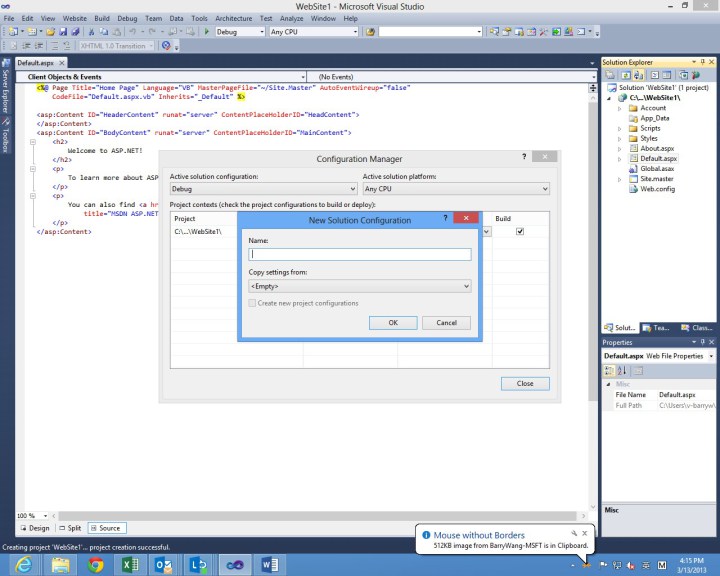Viewport: 720px width, 576px height.
Task: Expand the Account folder in Solution Explorer
Action: point(619,108)
